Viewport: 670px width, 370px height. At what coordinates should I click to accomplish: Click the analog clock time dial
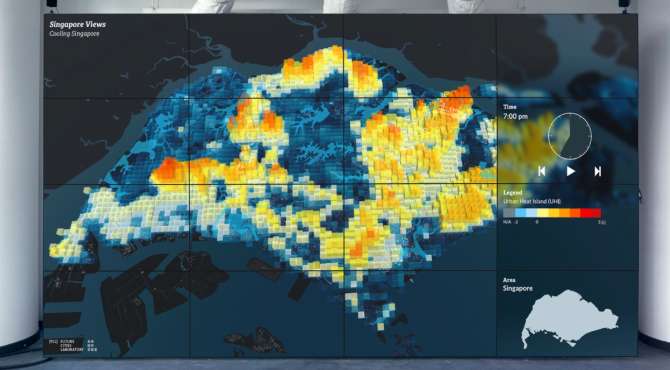(x=570, y=136)
